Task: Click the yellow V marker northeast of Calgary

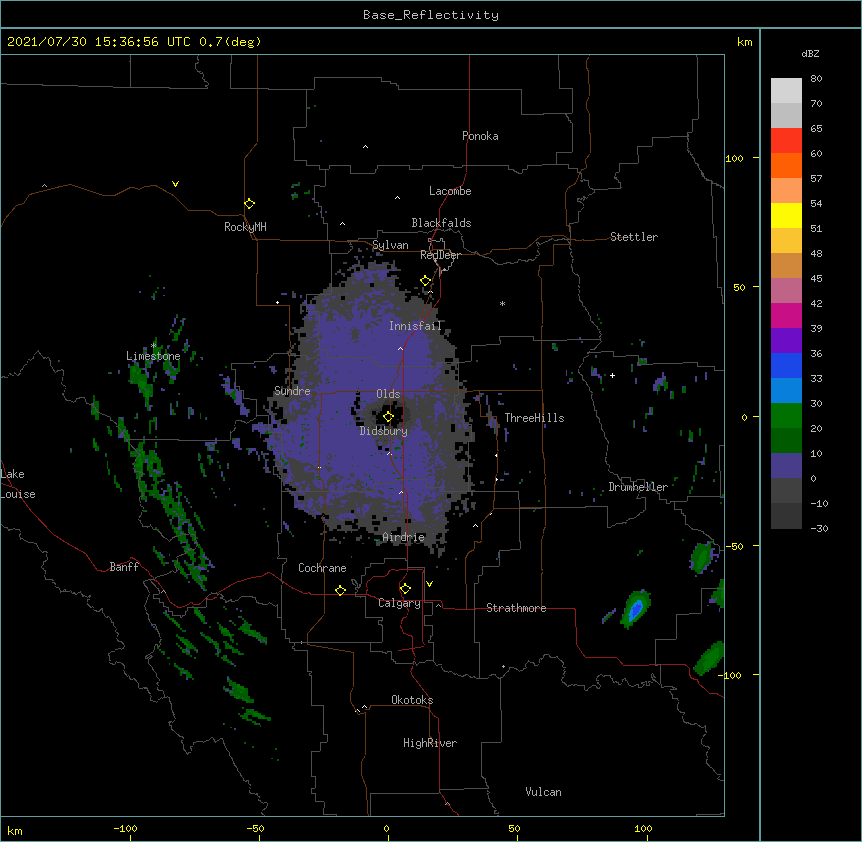Action: pos(429,584)
